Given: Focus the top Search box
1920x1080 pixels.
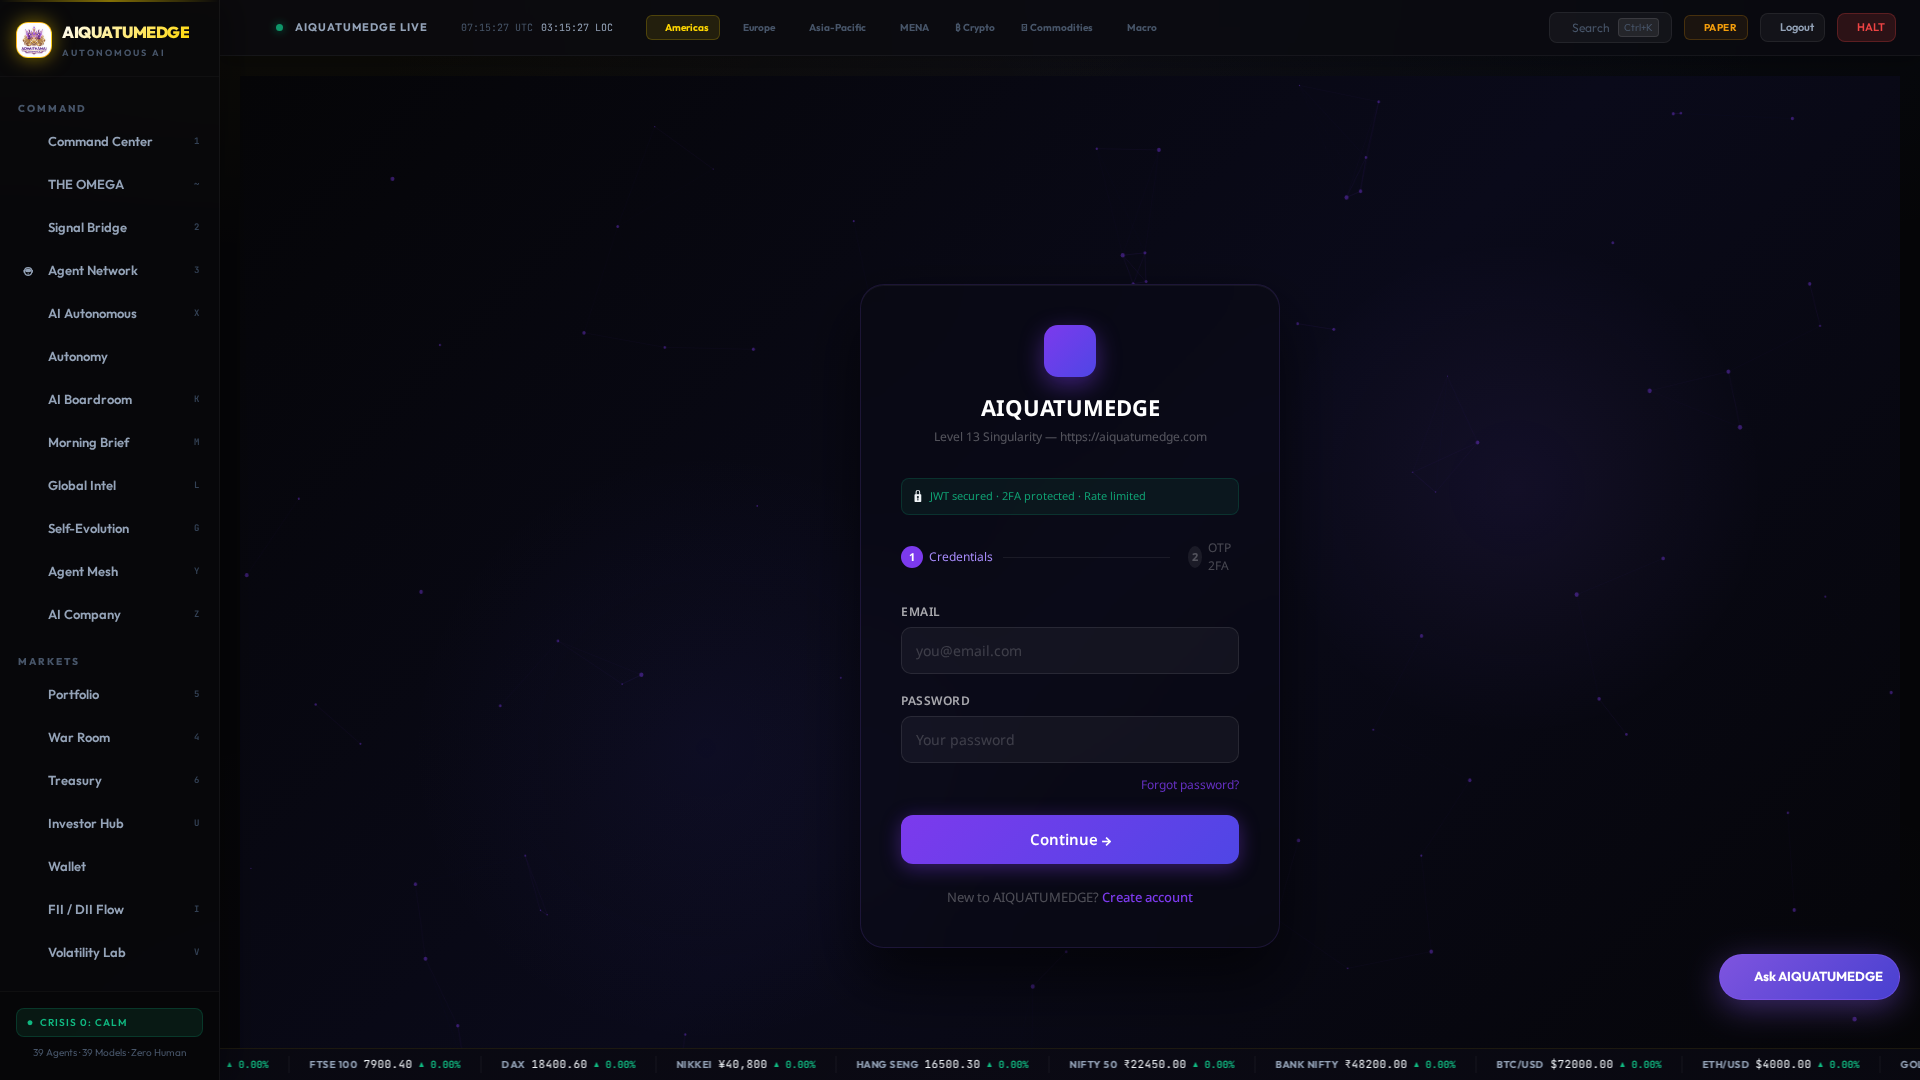Looking at the screenshot, I should 1610,28.
